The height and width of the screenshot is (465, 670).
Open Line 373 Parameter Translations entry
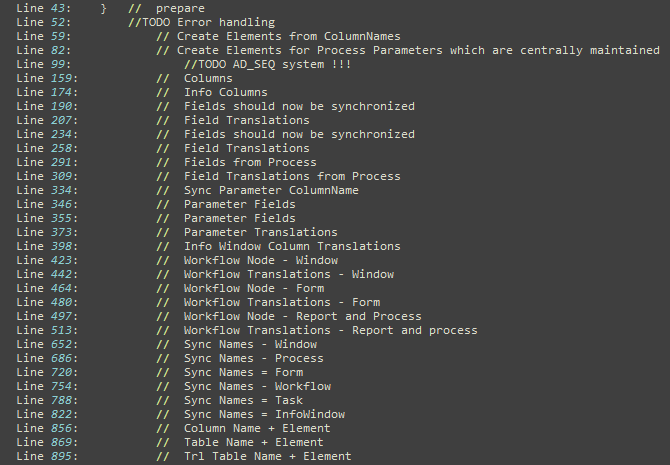click(177, 232)
